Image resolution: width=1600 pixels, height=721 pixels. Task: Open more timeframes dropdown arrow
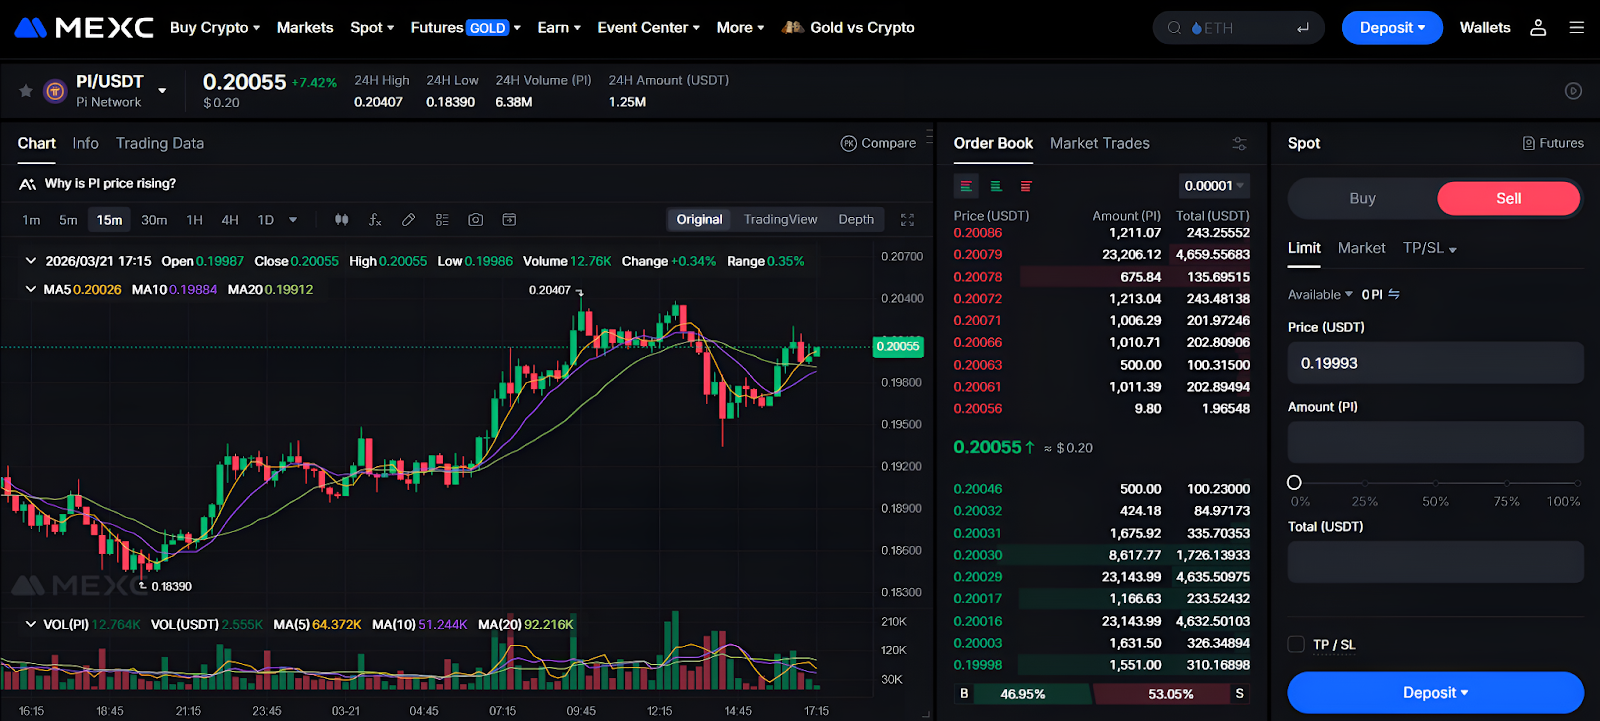pos(293,220)
